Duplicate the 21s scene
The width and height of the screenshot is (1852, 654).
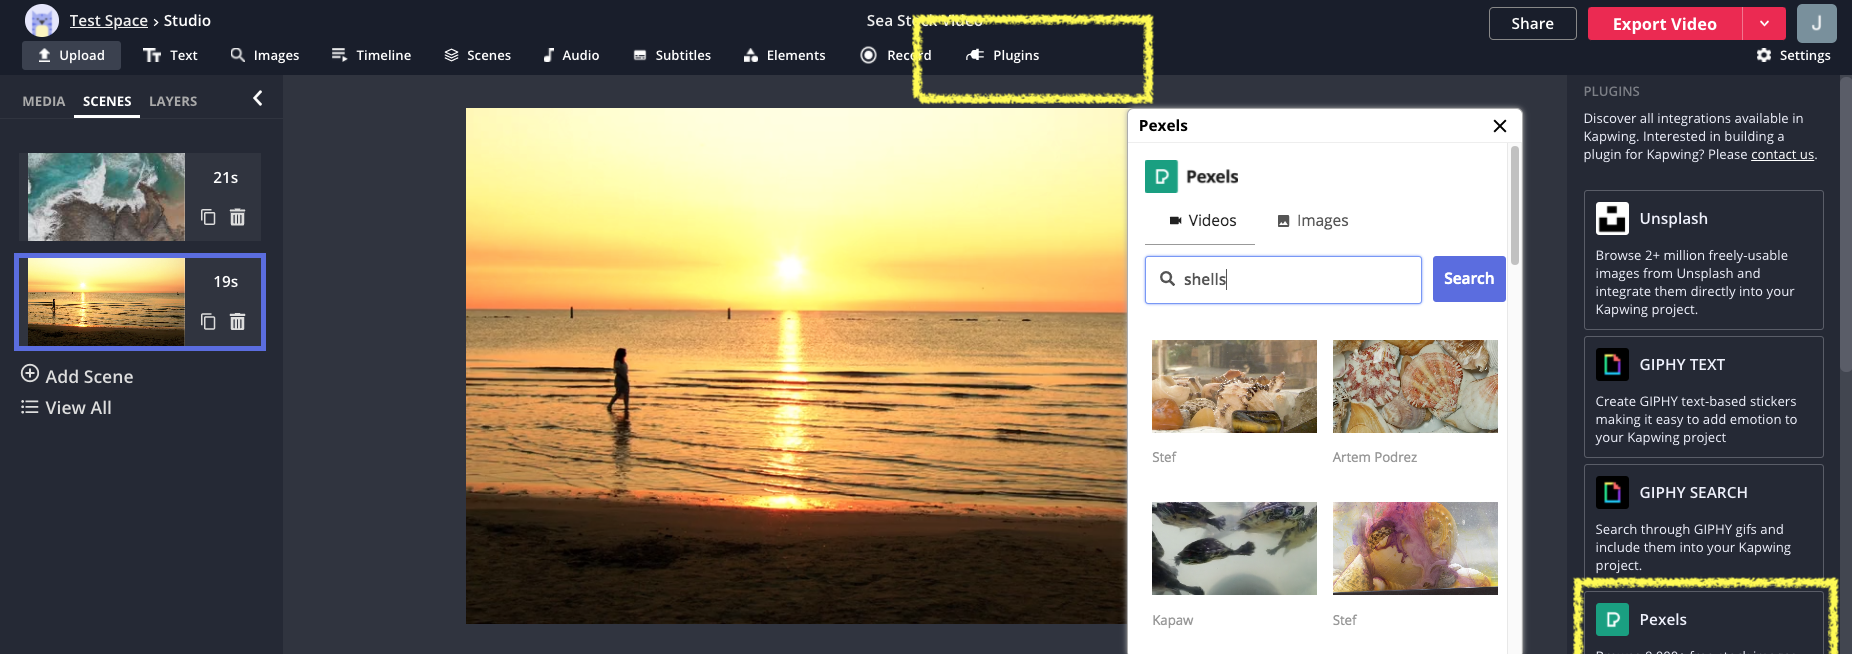(x=208, y=217)
